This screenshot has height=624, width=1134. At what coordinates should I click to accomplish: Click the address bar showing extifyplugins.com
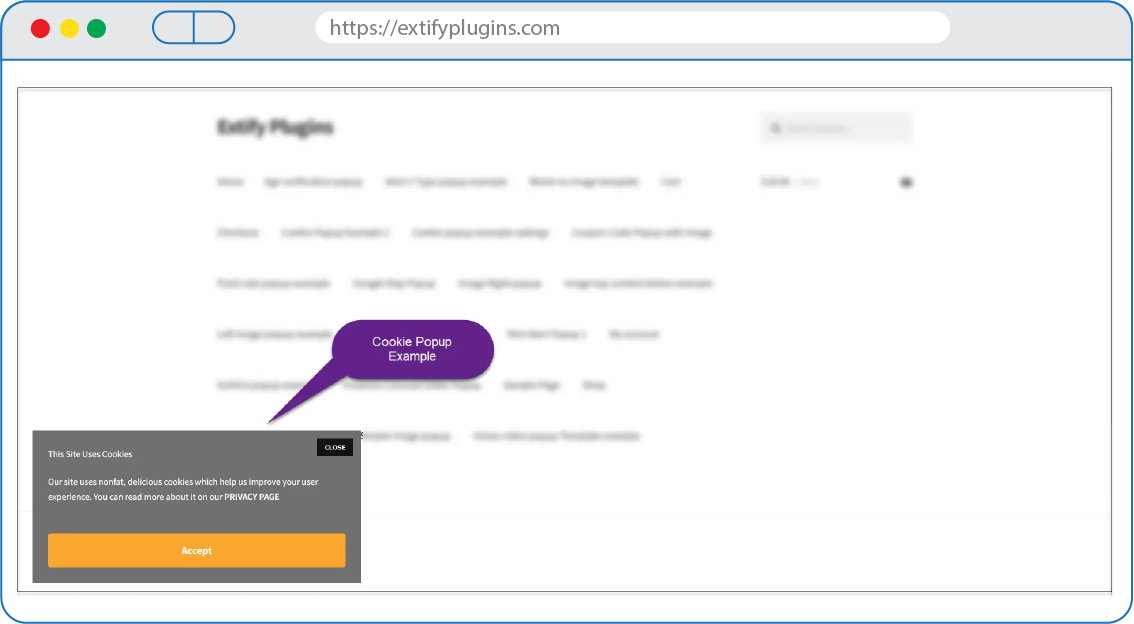(x=632, y=28)
